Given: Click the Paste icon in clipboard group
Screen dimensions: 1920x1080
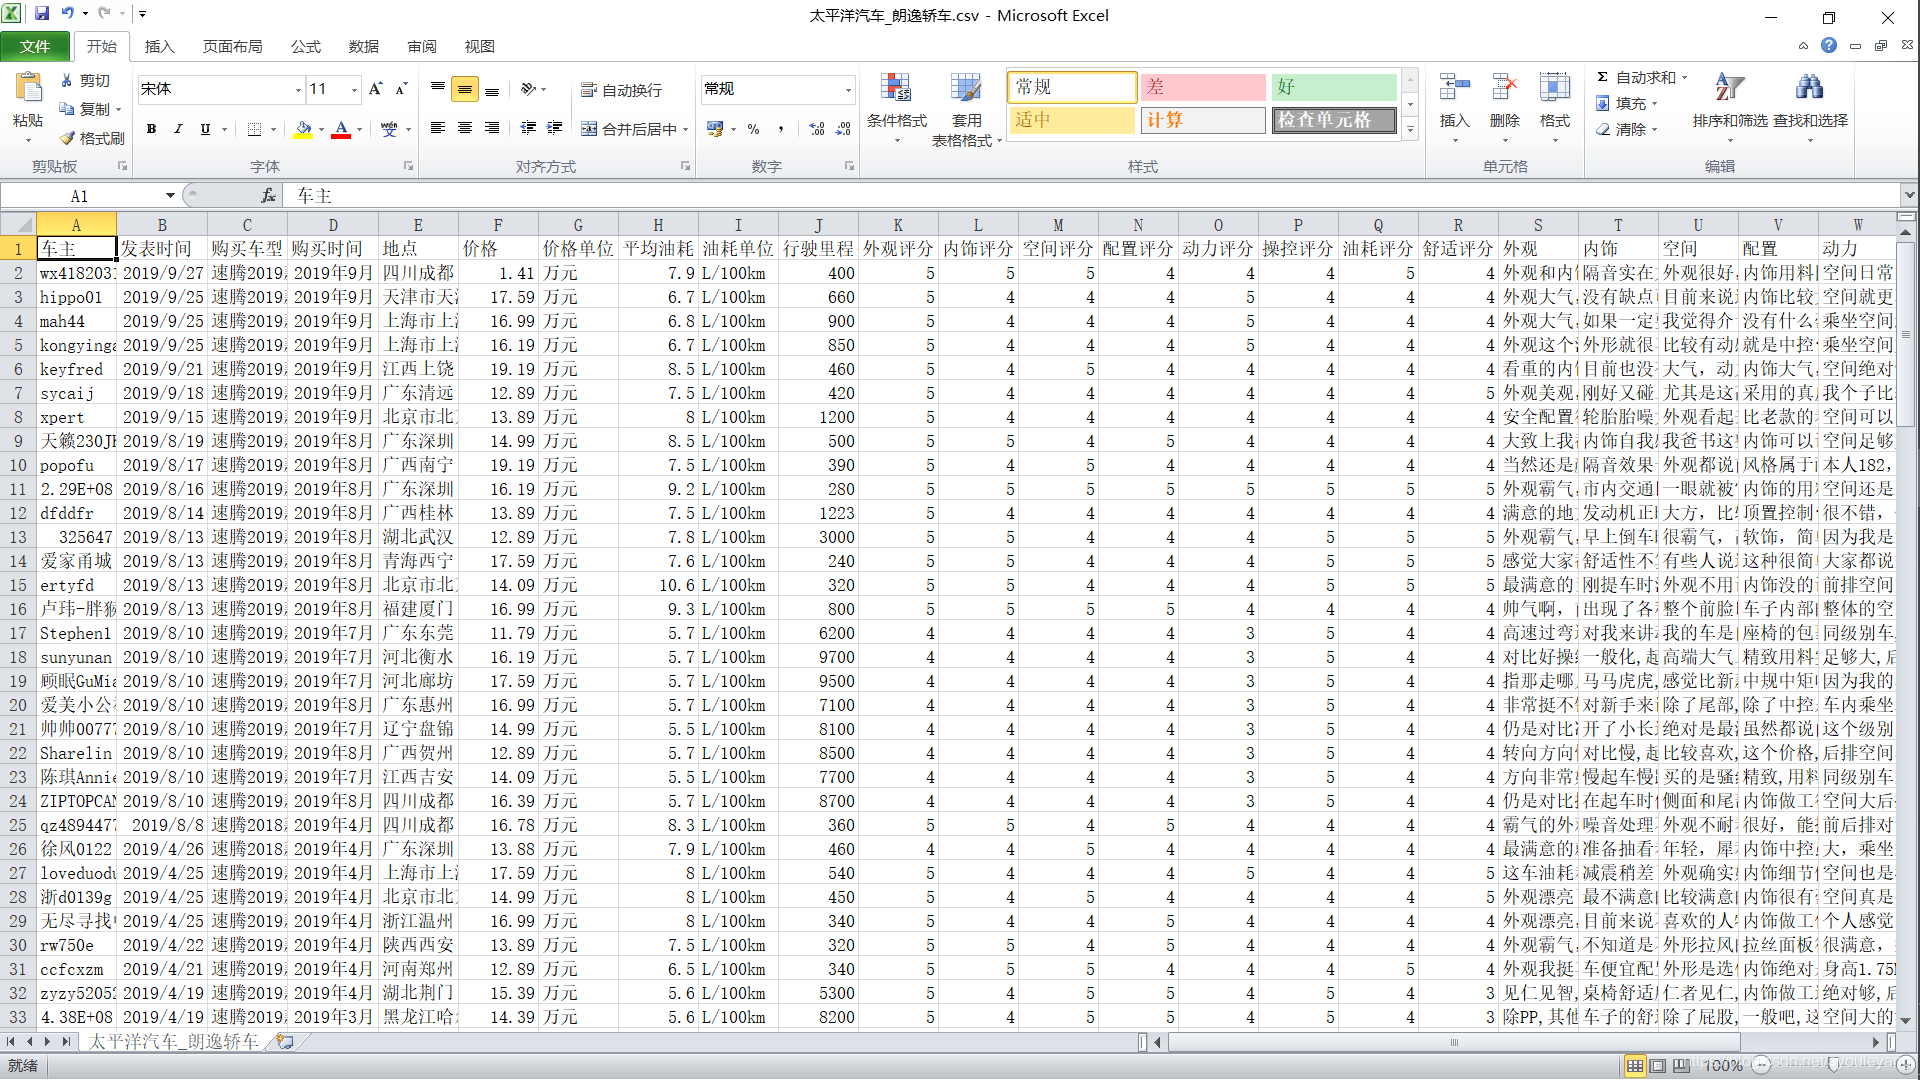Looking at the screenshot, I should click(28, 88).
